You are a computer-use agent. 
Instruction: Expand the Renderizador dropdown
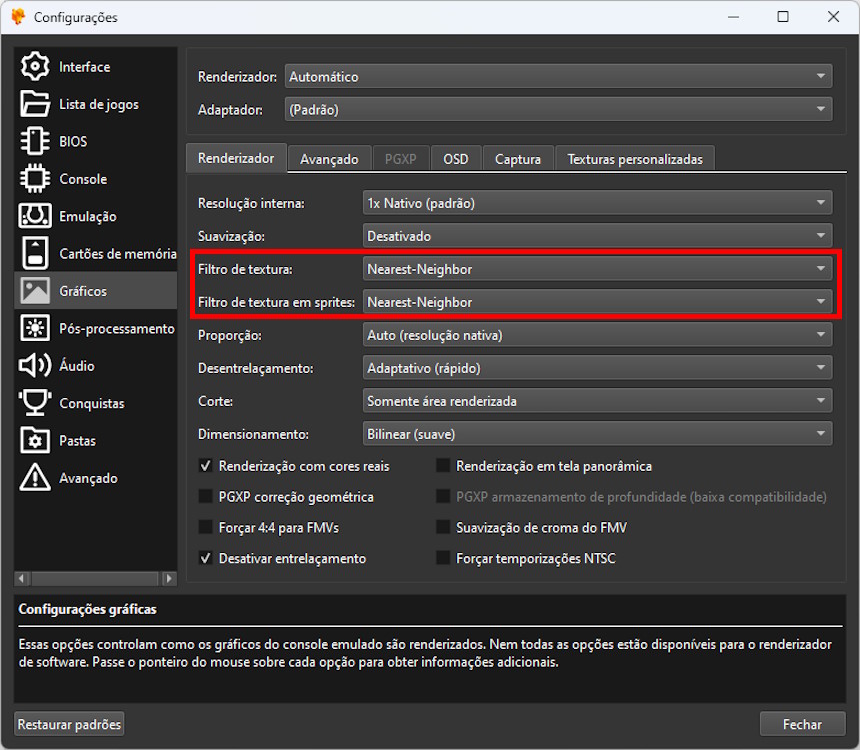pos(558,77)
